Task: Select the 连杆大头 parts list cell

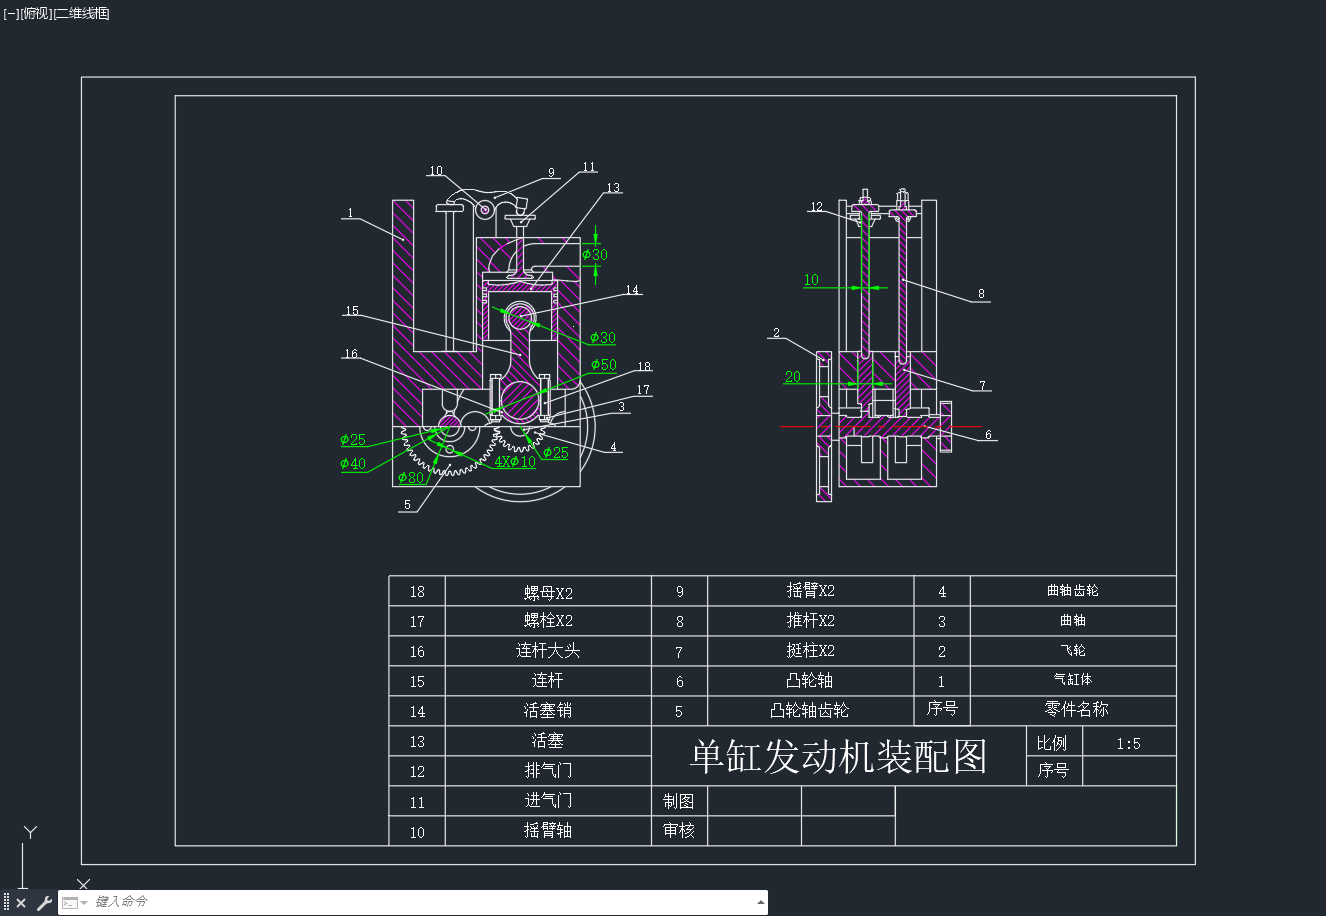Action: [x=548, y=651]
